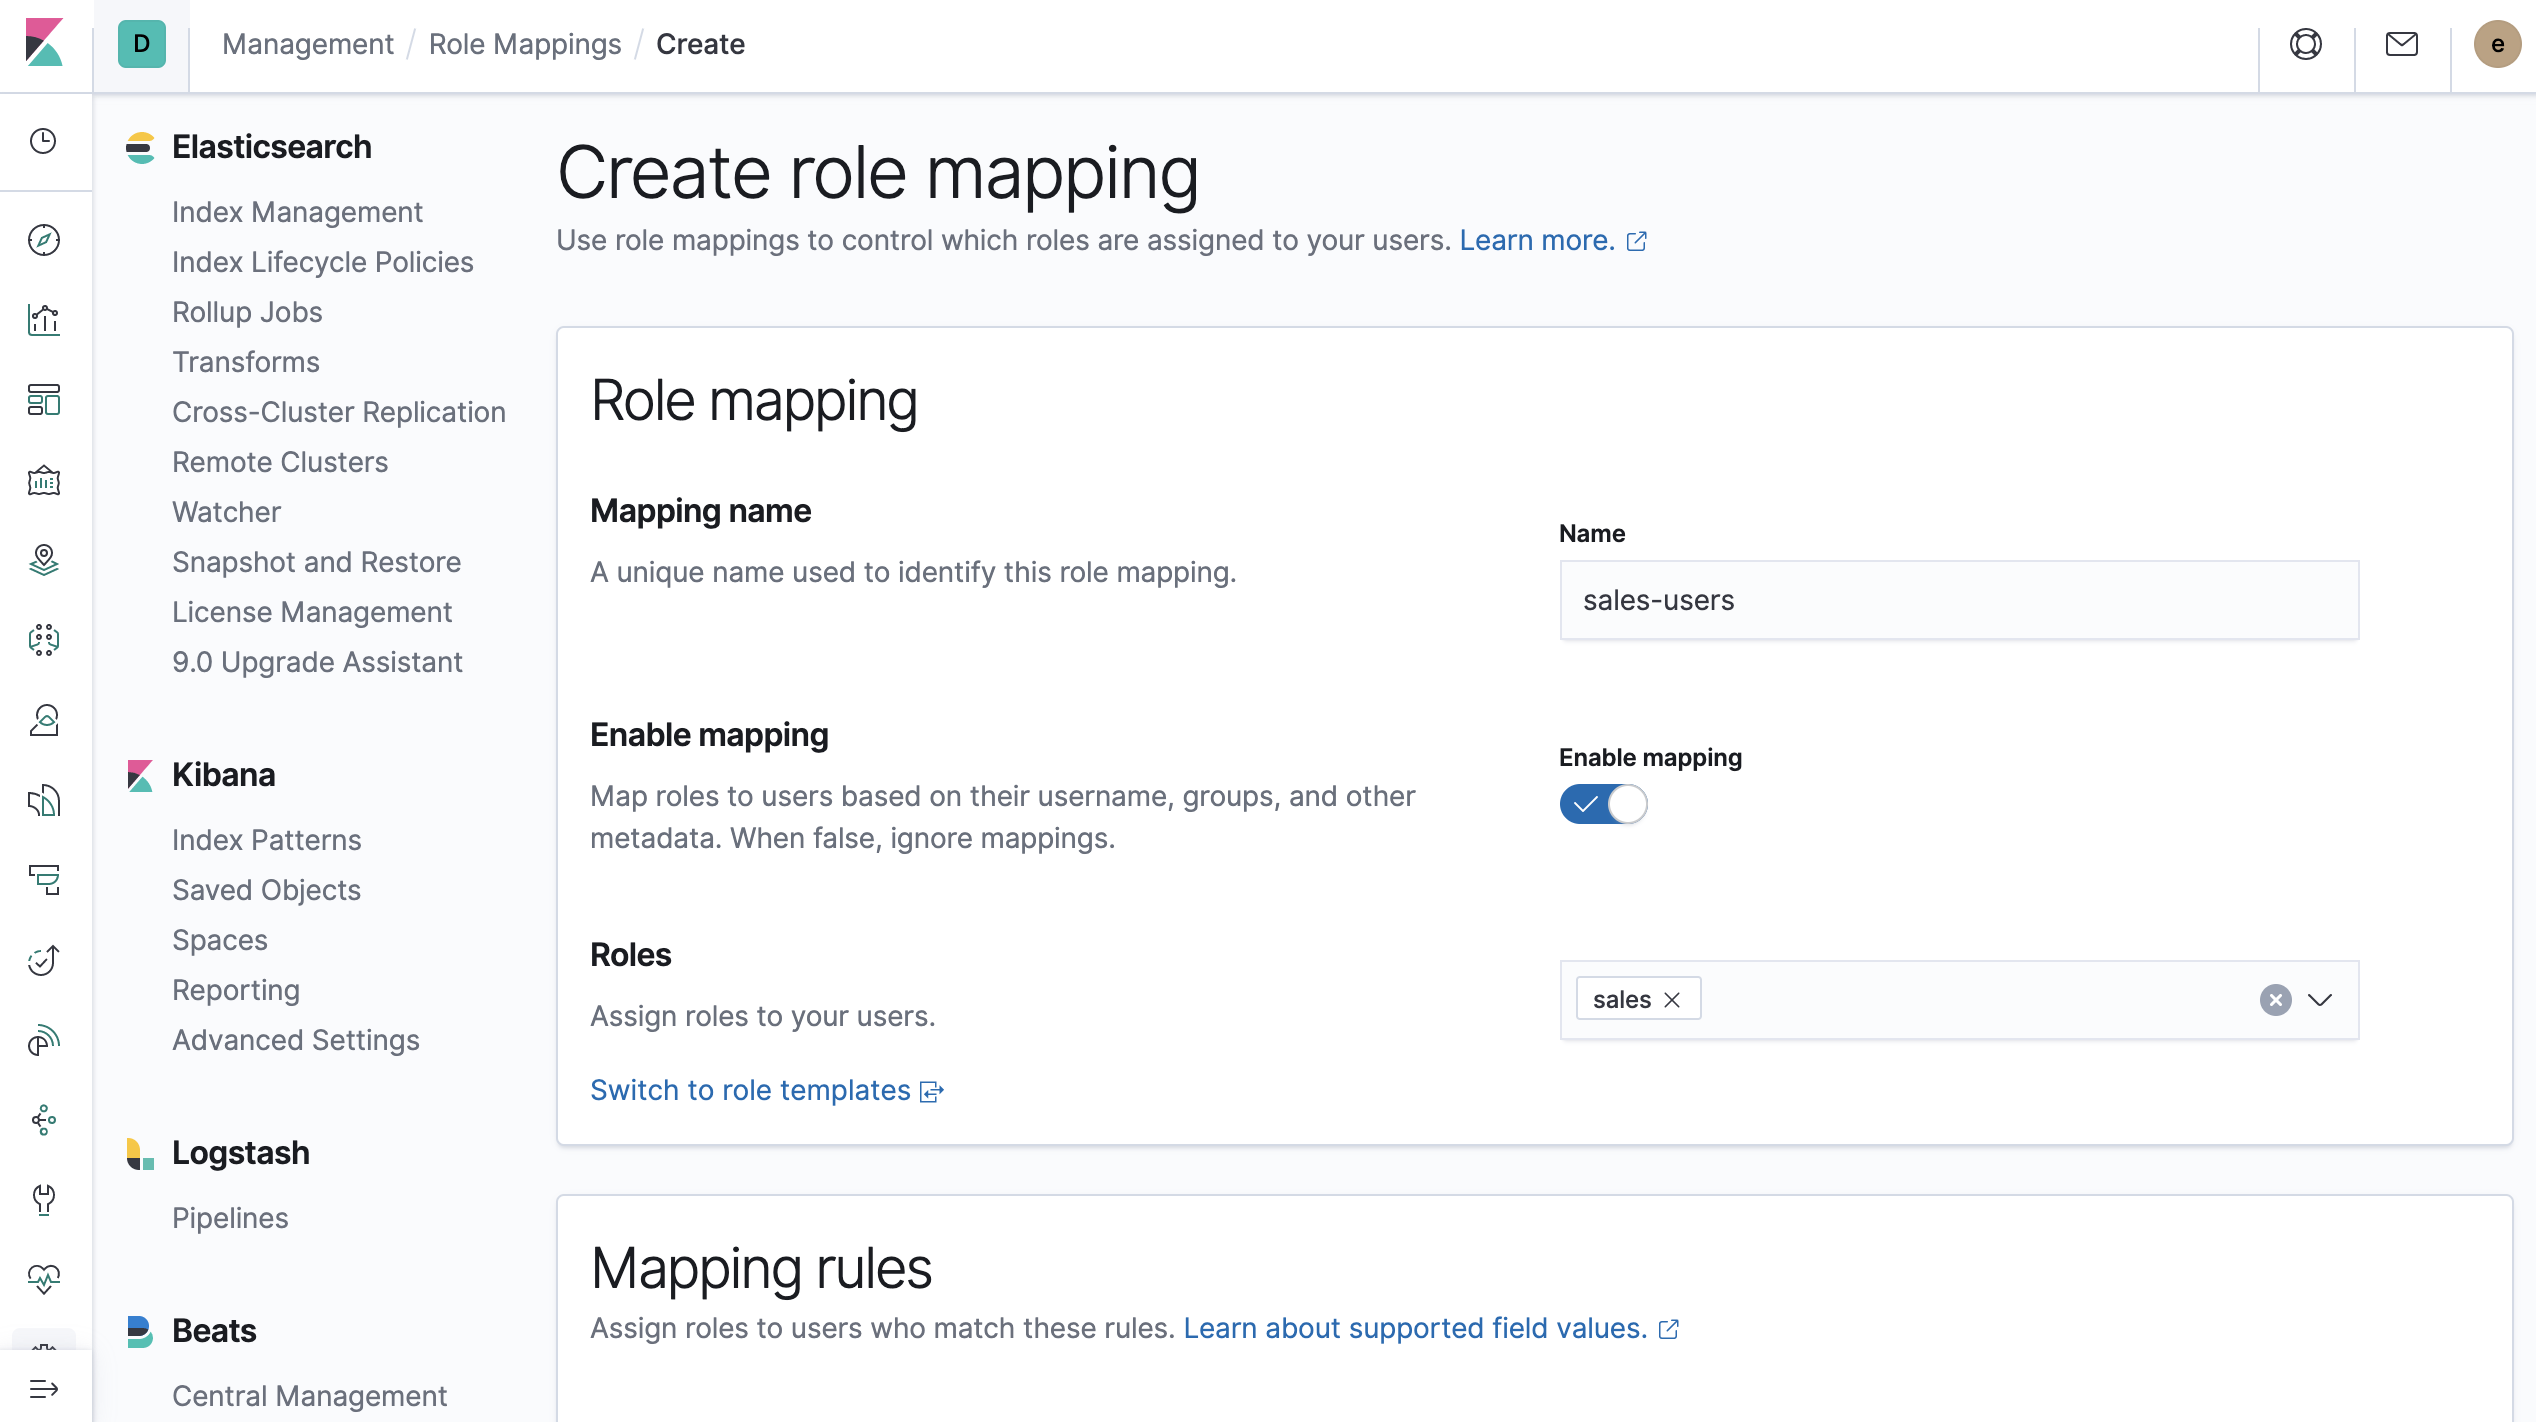Remove the sales role chip
2536x1422 pixels.
tap(1672, 998)
